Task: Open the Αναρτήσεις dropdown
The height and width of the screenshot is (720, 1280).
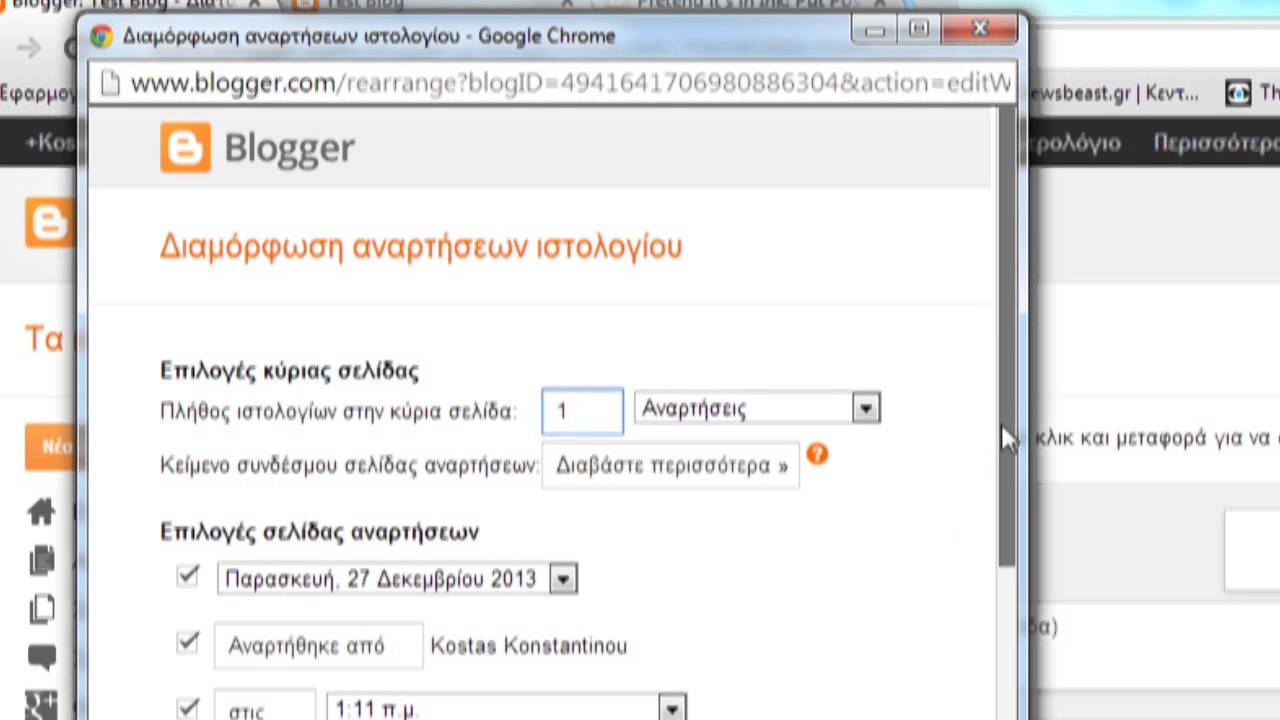Action: pyautogui.click(x=757, y=408)
